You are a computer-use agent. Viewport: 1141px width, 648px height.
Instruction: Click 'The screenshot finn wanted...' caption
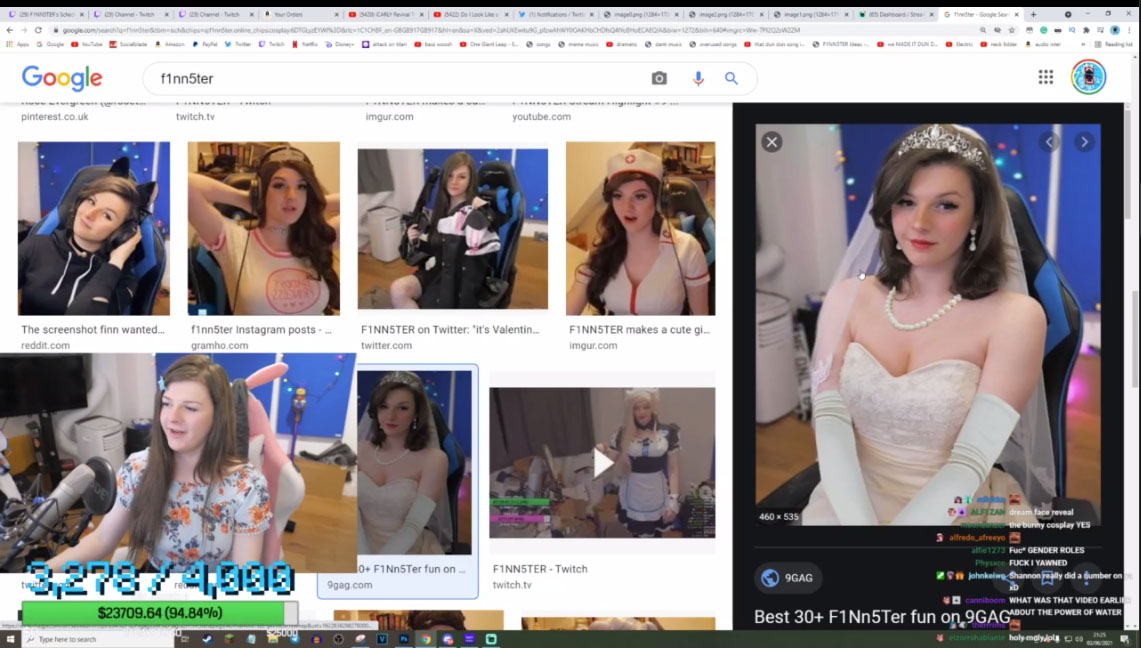[93, 329]
